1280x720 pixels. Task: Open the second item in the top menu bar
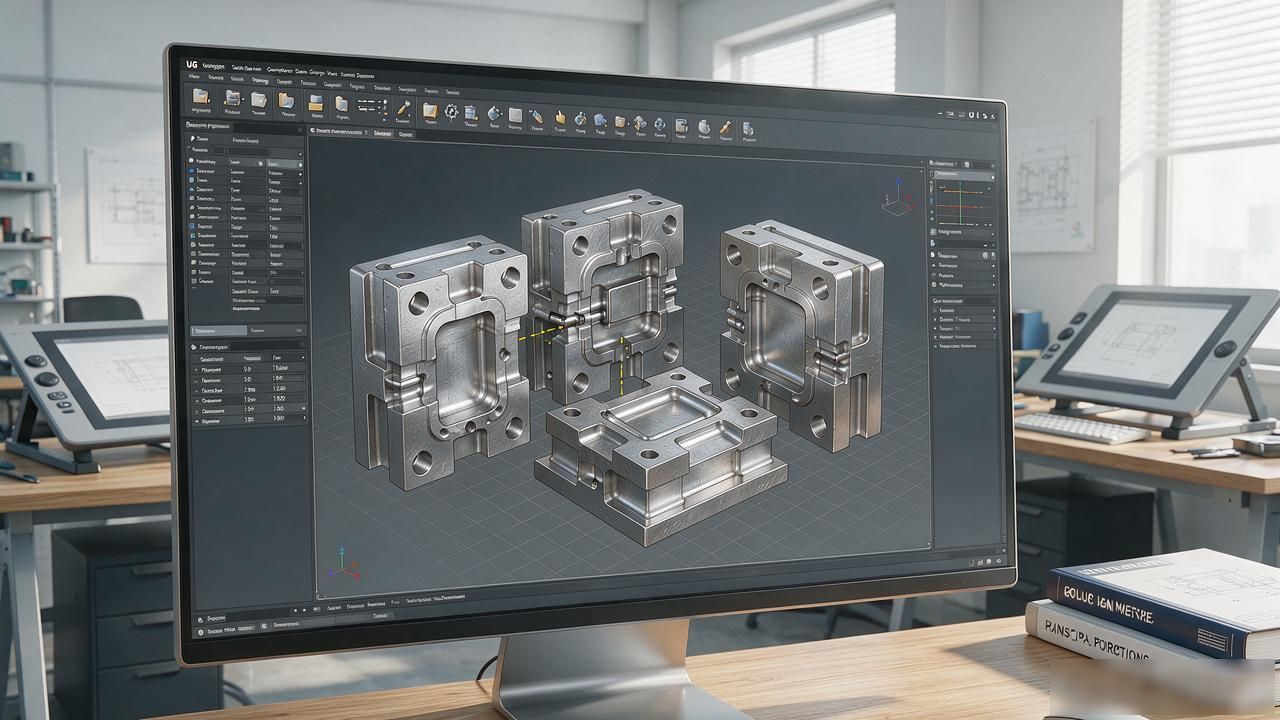[246, 68]
